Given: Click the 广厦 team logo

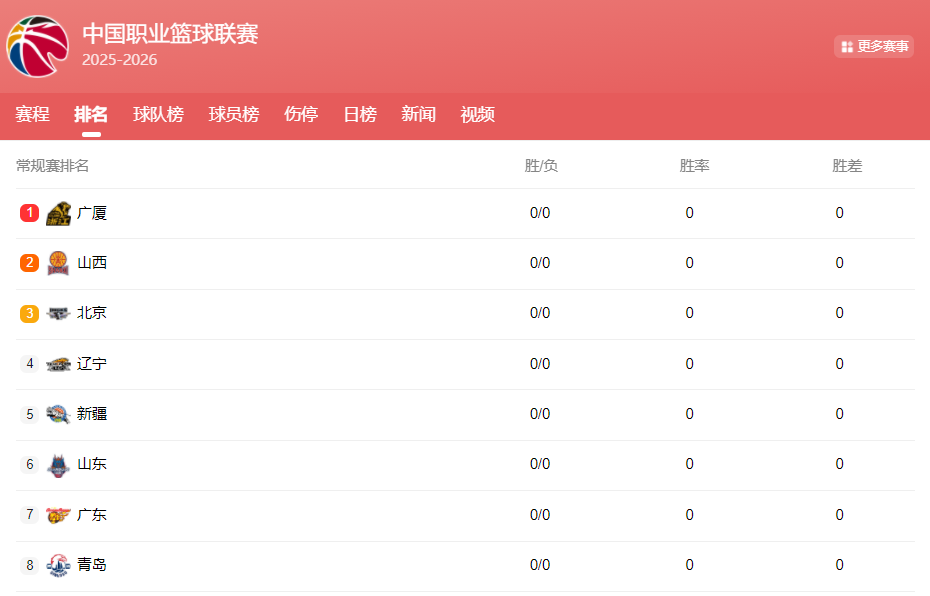Looking at the screenshot, I should [57, 212].
